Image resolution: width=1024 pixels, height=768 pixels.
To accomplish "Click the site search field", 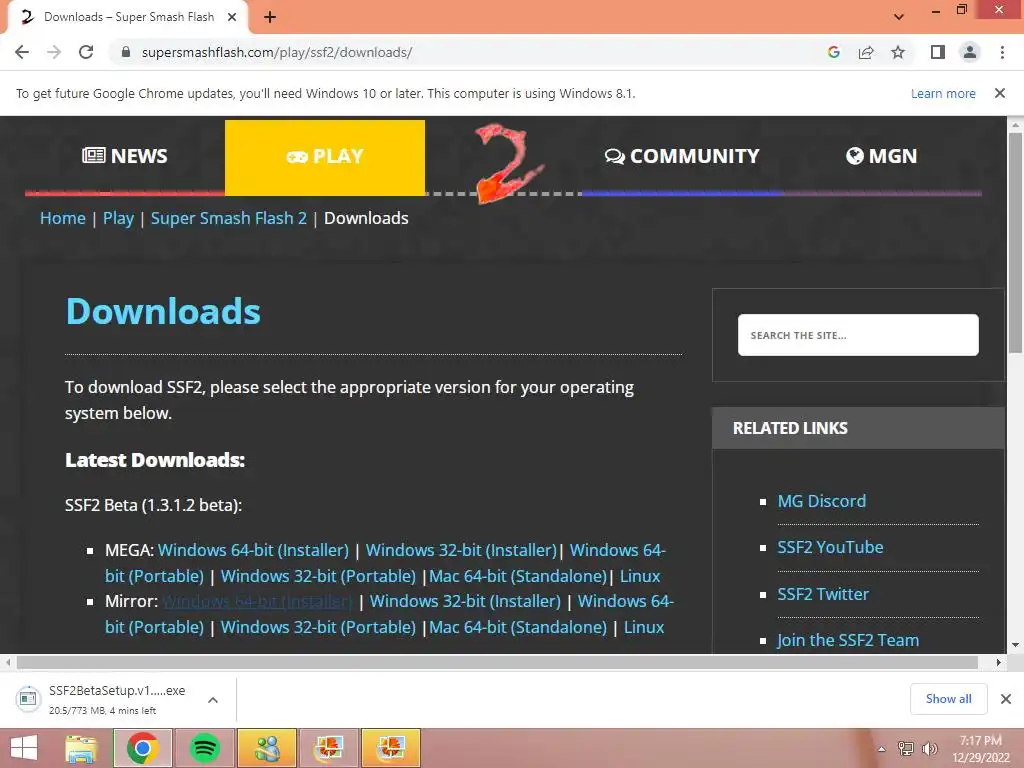I will point(858,335).
